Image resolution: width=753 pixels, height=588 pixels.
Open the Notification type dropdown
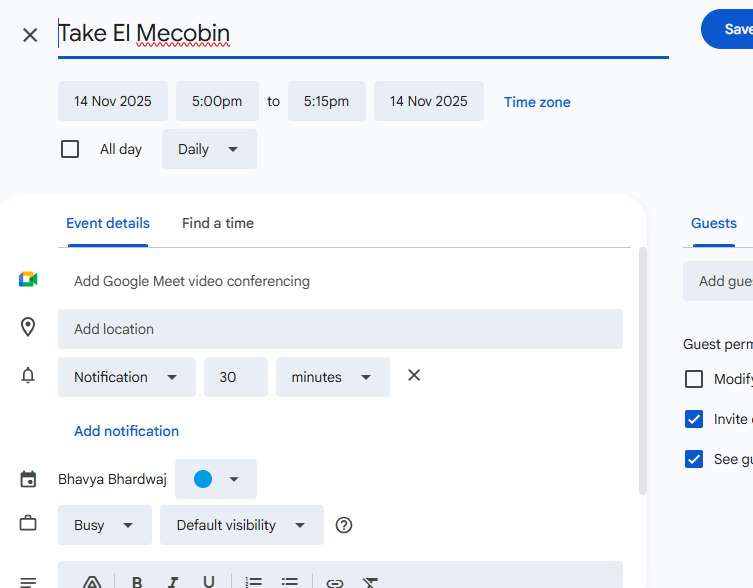[127, 377]
